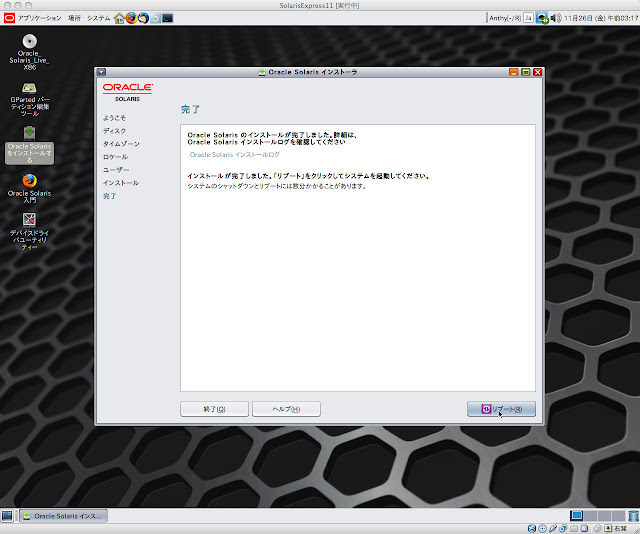Open the home folder panel launcher

click(119, 18)
